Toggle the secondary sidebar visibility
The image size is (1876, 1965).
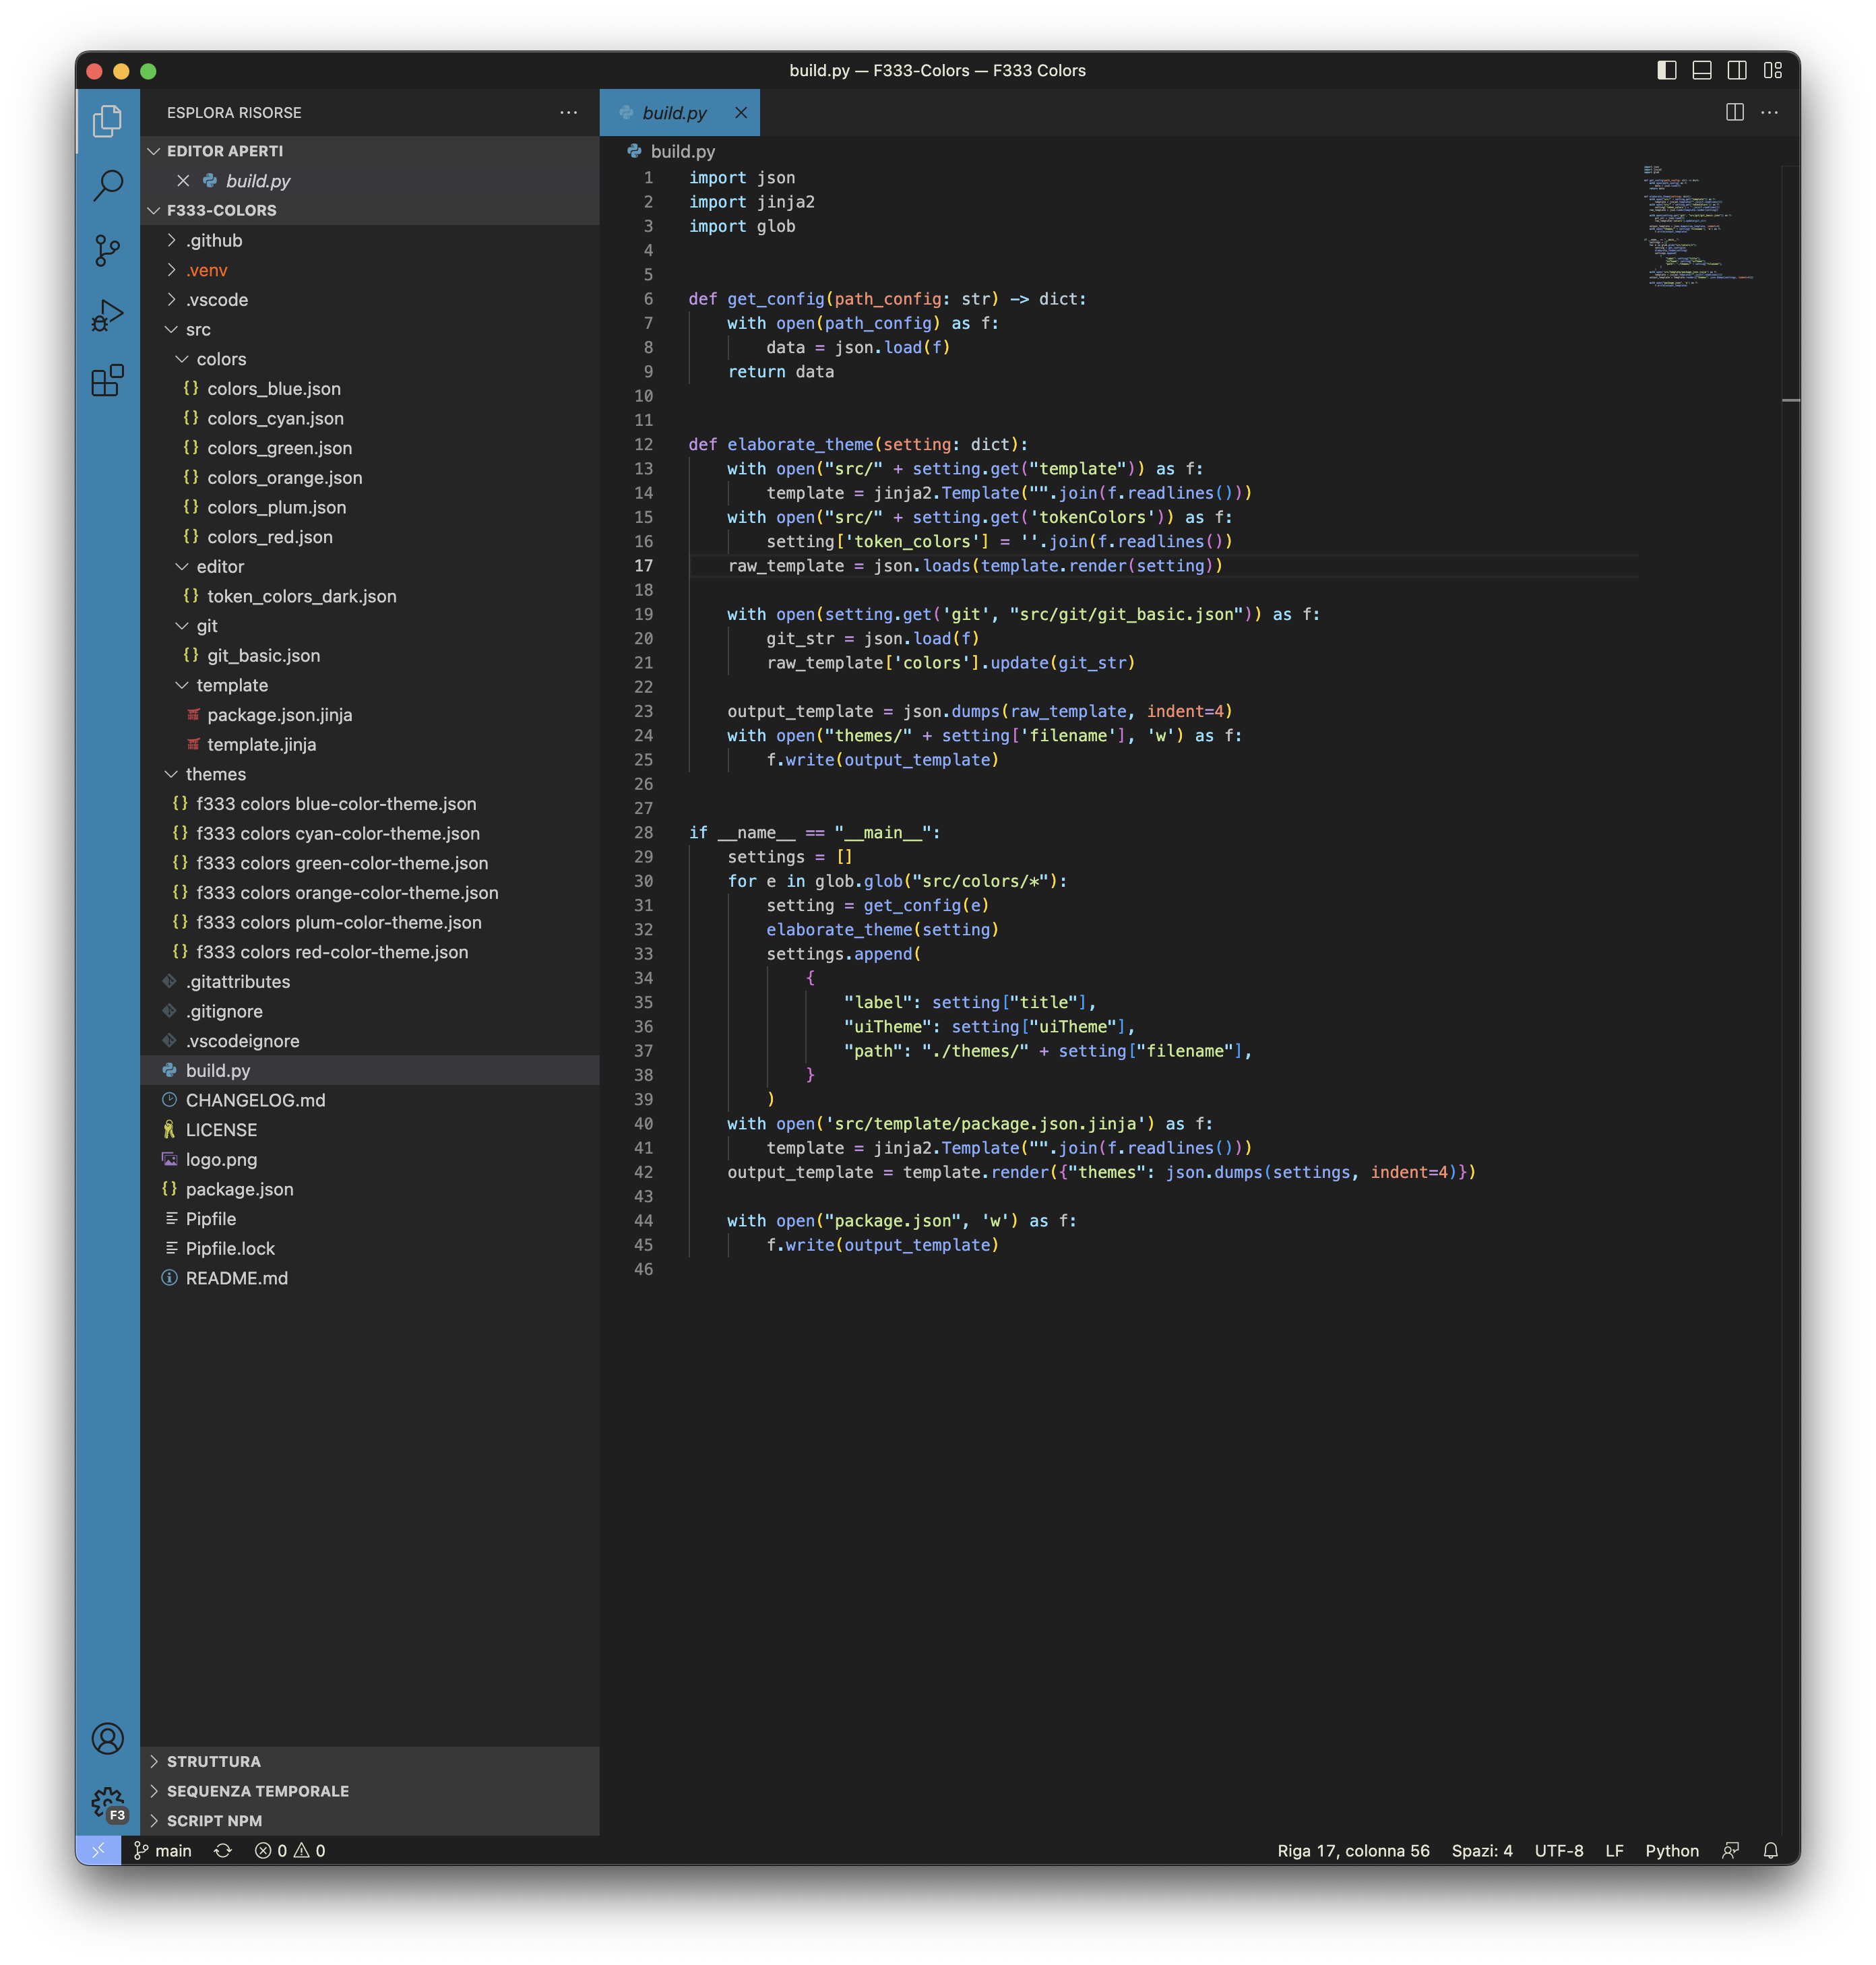coord(1737,70)
